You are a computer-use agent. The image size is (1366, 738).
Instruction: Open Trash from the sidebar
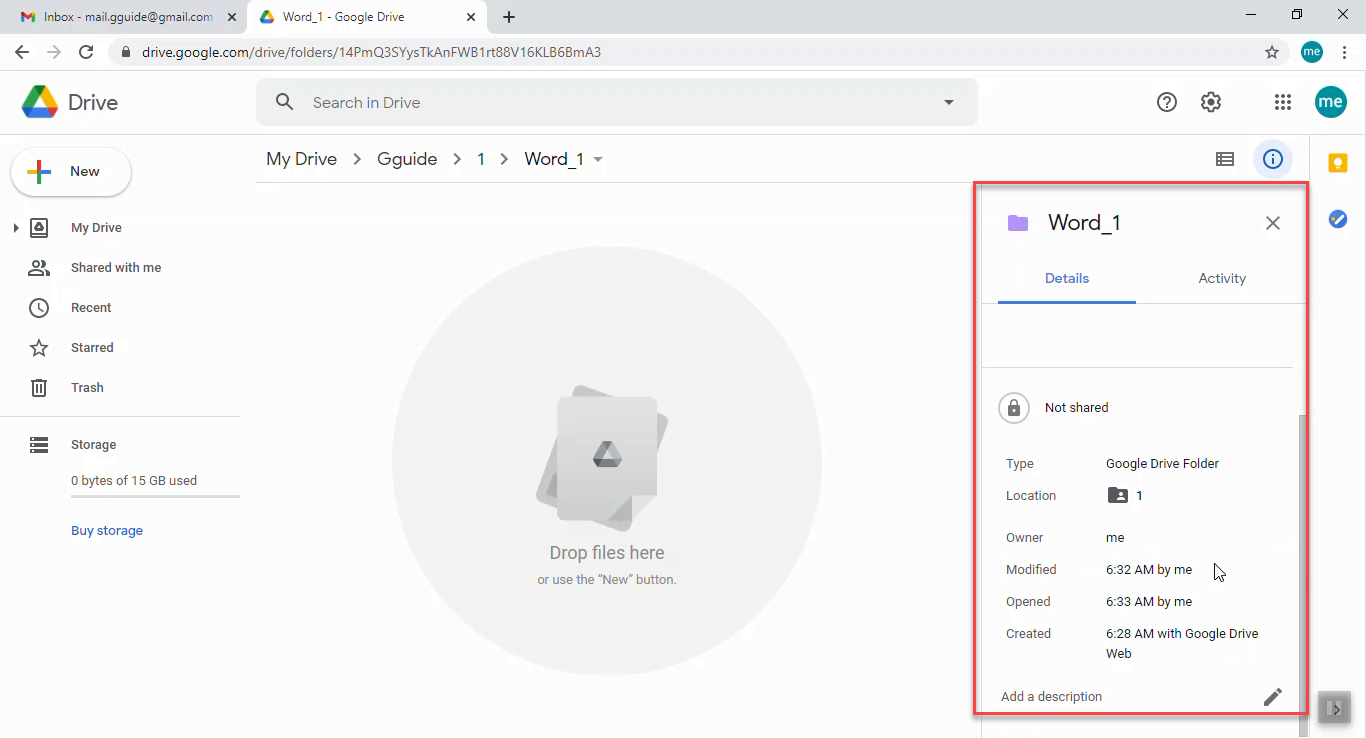pos(87,387)
